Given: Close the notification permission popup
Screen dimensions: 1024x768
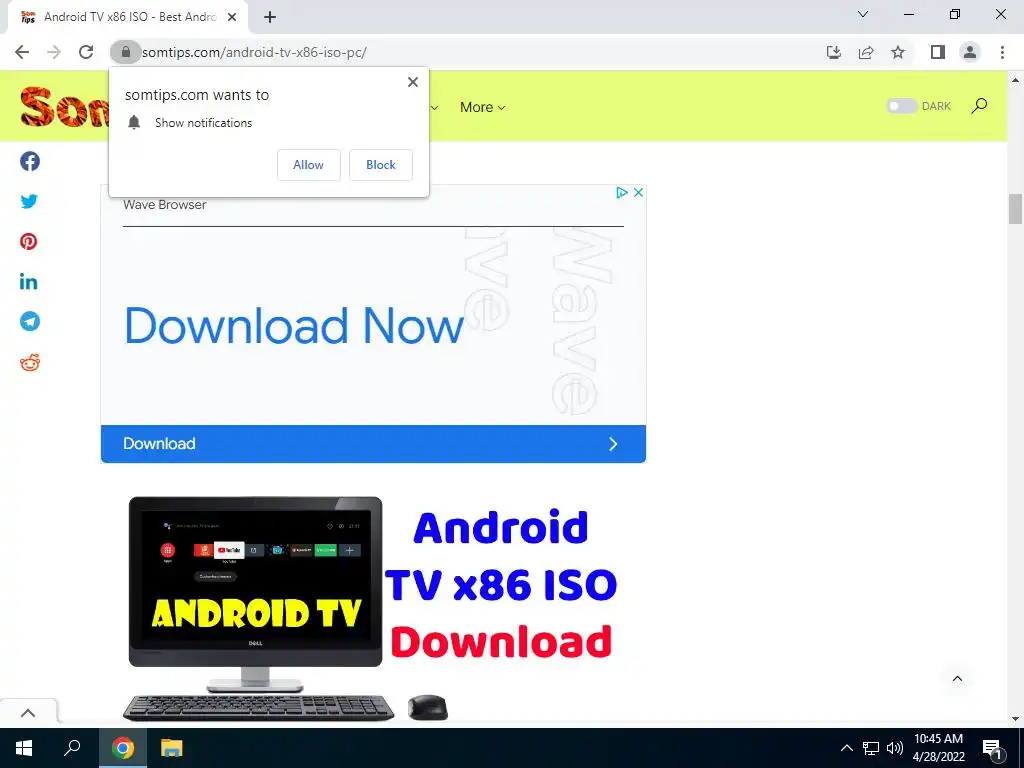Looking at the screenshot, I should (413, 82).
